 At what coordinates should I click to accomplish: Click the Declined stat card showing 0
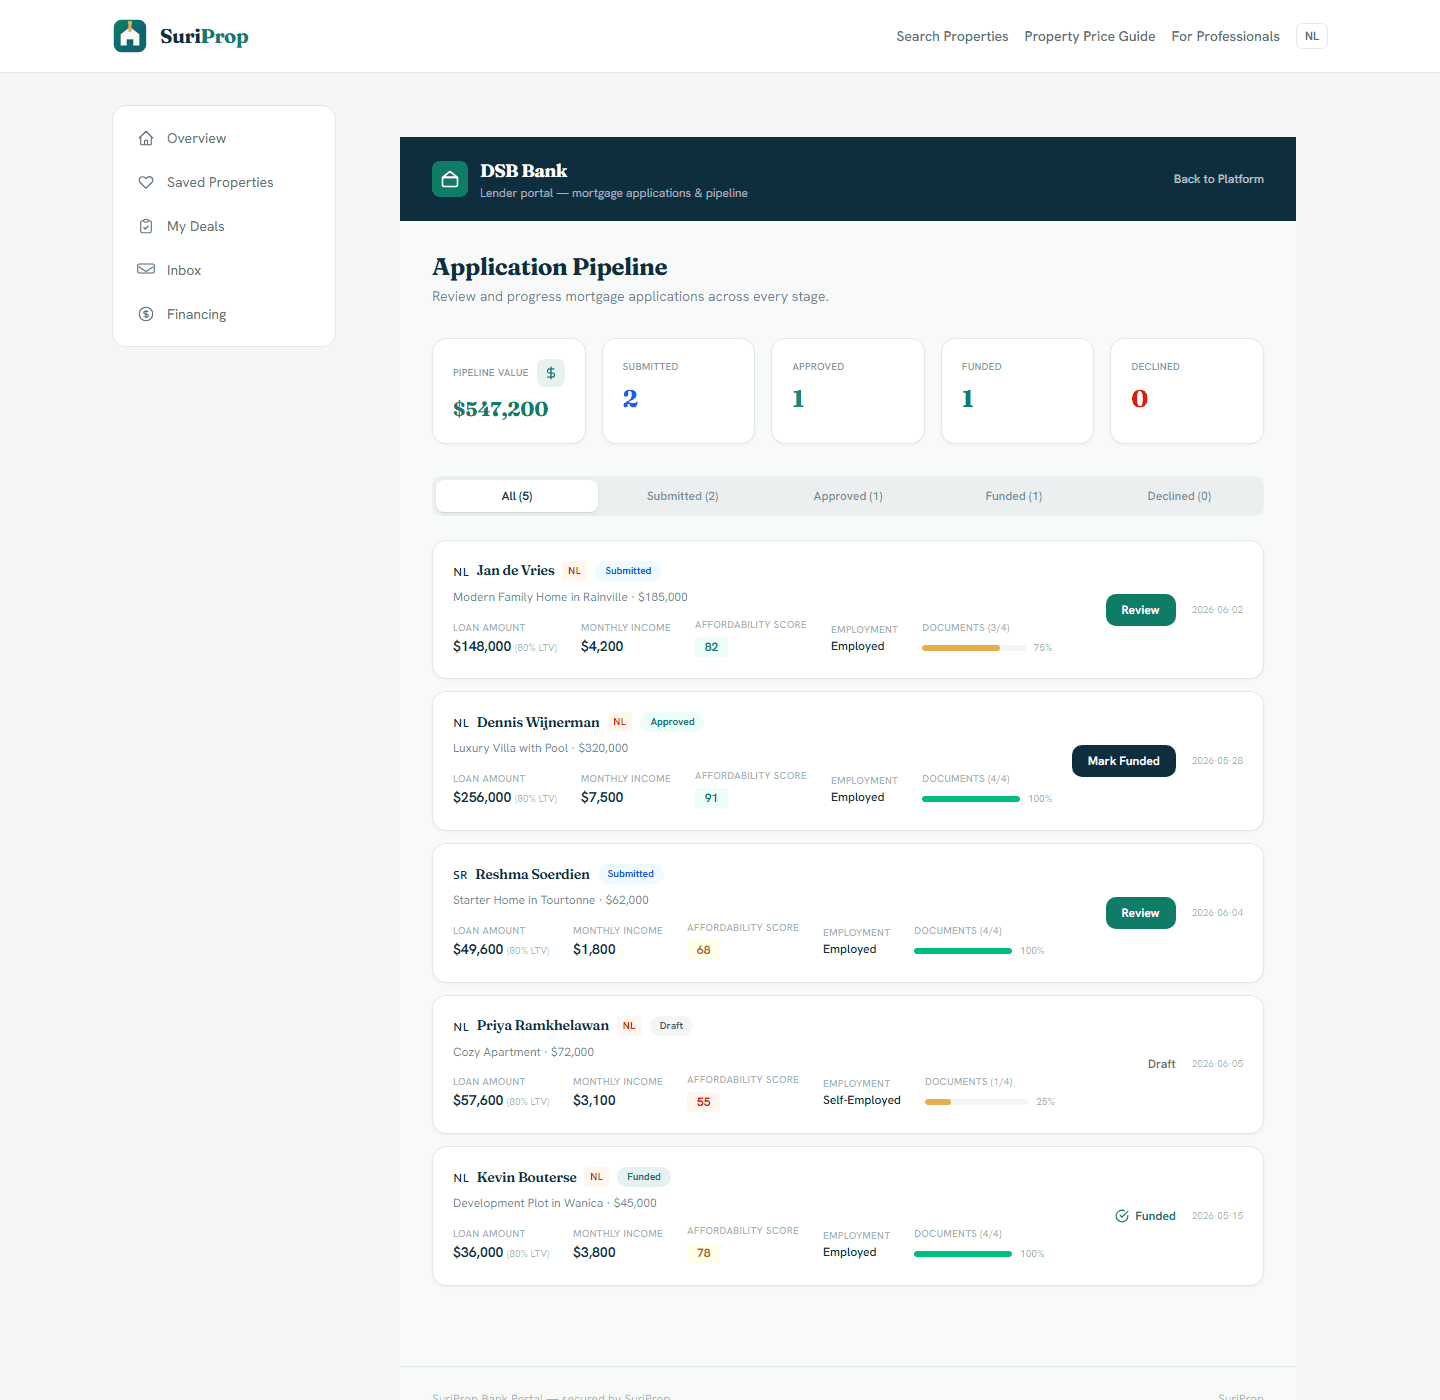(1187, 391)
